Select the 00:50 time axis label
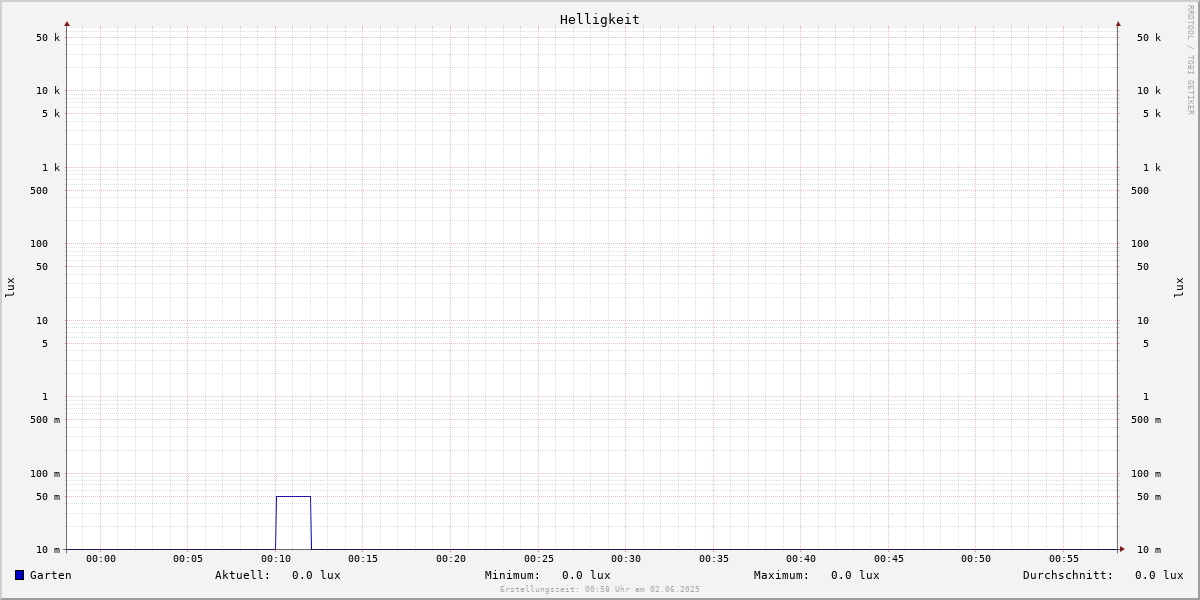Image resolution: width=1200 pixels, height=600 pixels. pyautogui.click(x=976, y=559)
